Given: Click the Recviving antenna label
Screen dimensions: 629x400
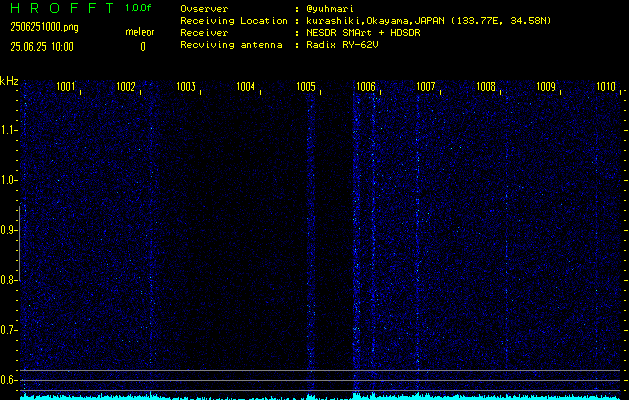Looking at the screenshot, I should point(231,45).
